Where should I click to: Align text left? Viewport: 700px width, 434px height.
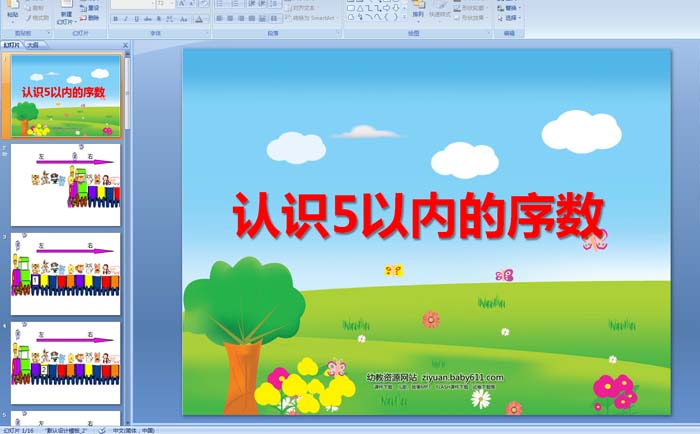click(x=220, y=19)
